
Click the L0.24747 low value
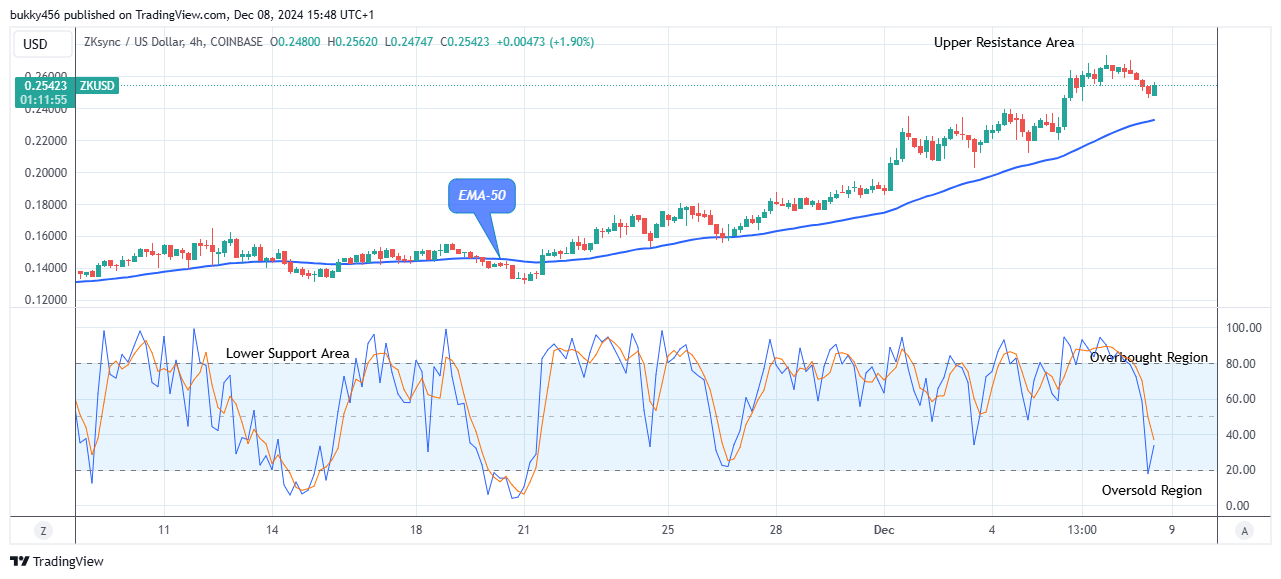[x=410, y=42]
